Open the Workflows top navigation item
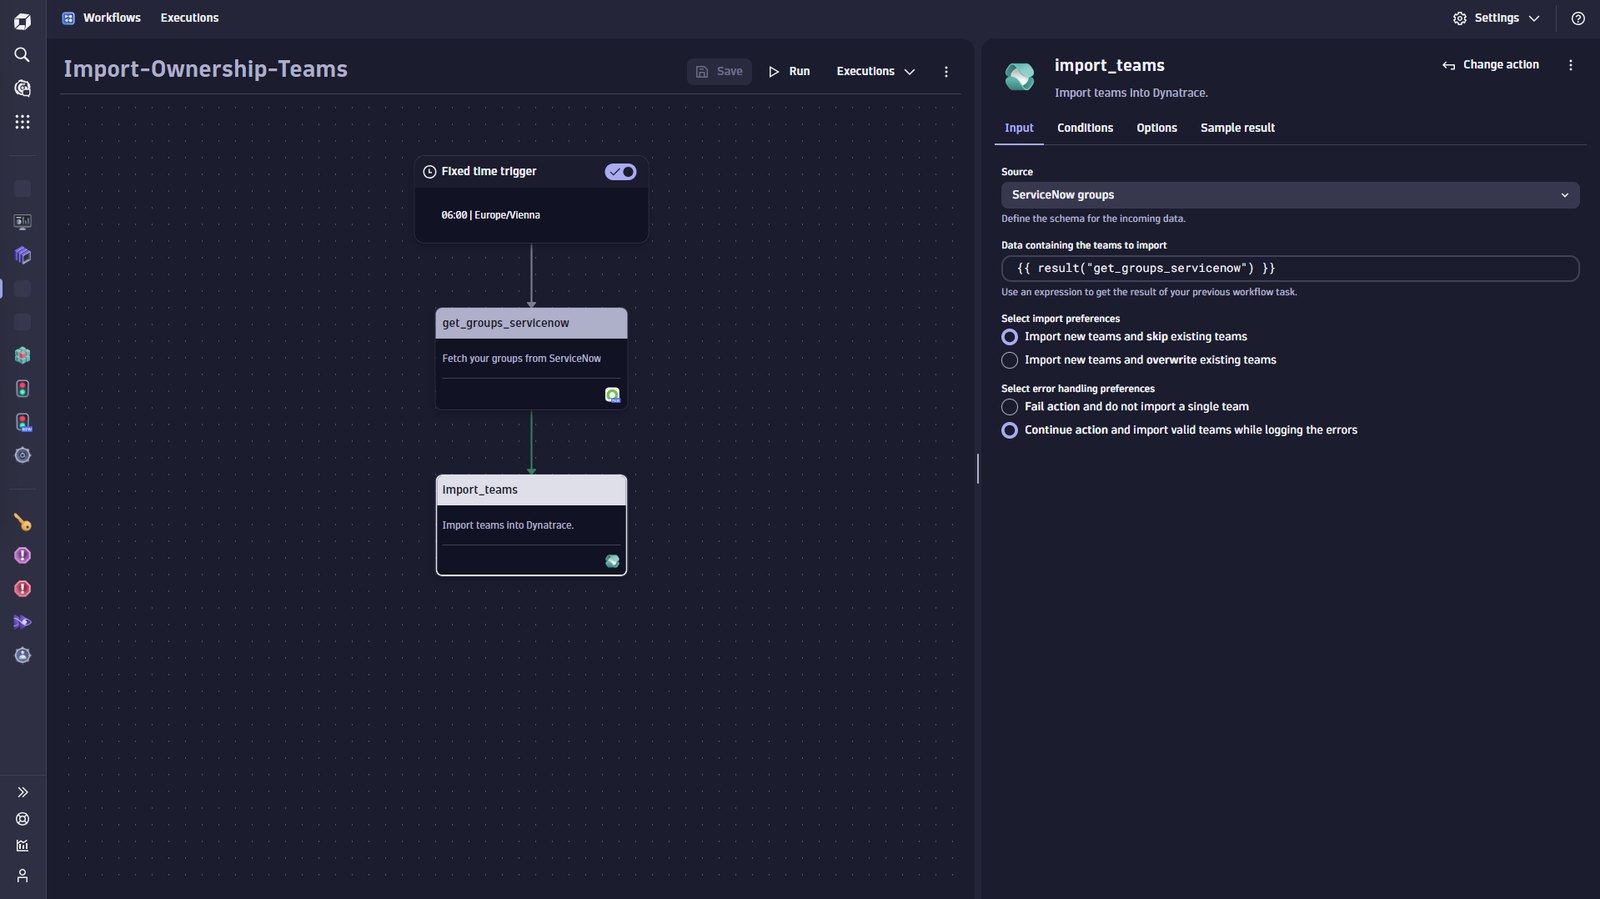 tap(102, 18)
